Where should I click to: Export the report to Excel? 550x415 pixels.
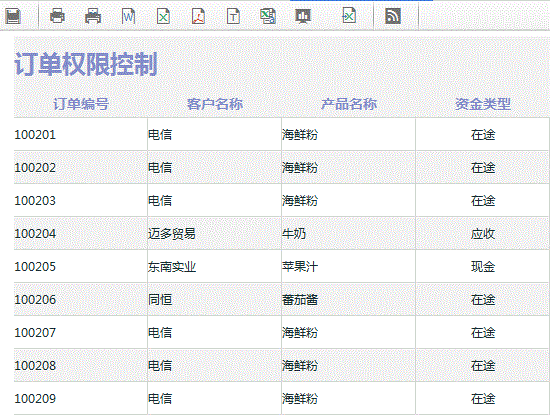click(163, 16)
